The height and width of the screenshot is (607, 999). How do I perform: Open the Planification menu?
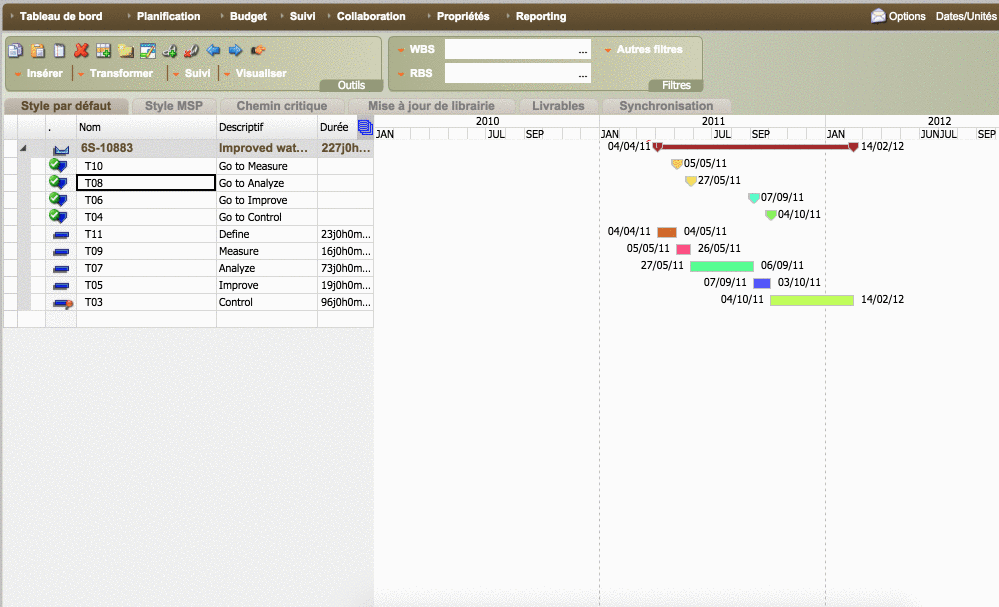168,16
